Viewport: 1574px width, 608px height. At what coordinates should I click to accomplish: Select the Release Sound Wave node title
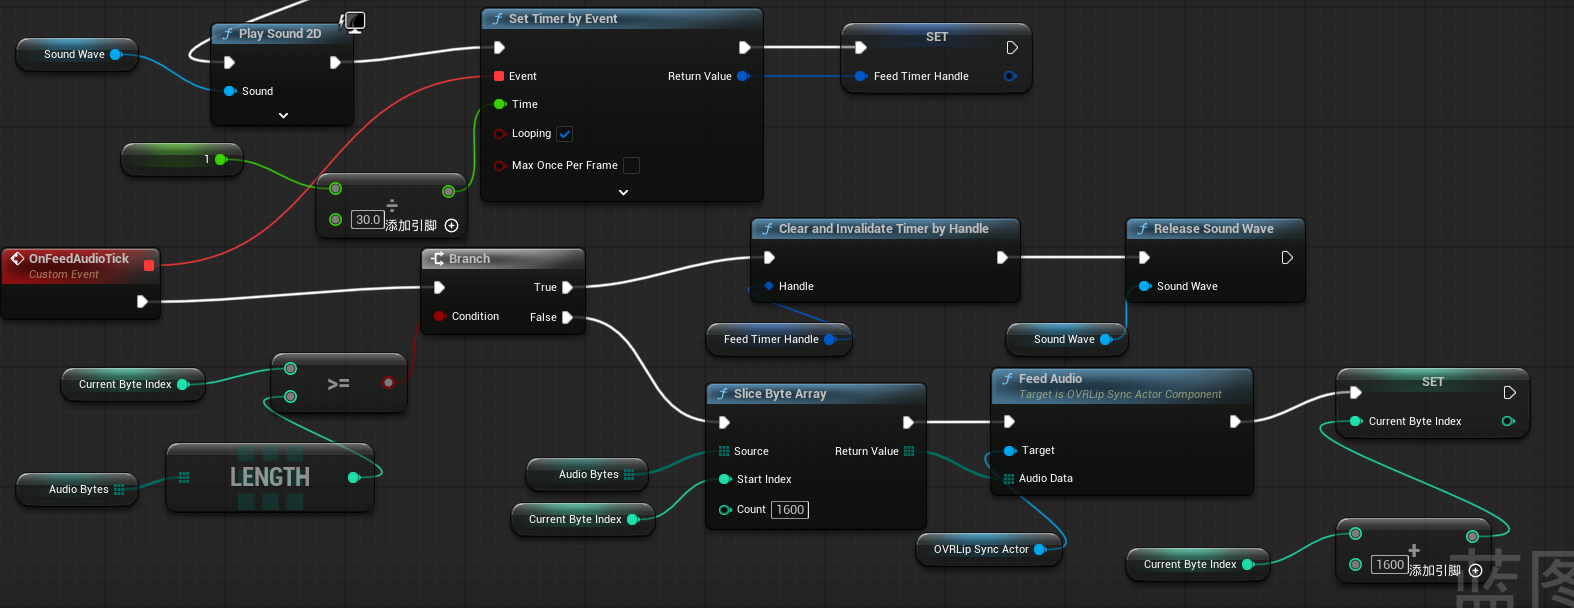1213,229
